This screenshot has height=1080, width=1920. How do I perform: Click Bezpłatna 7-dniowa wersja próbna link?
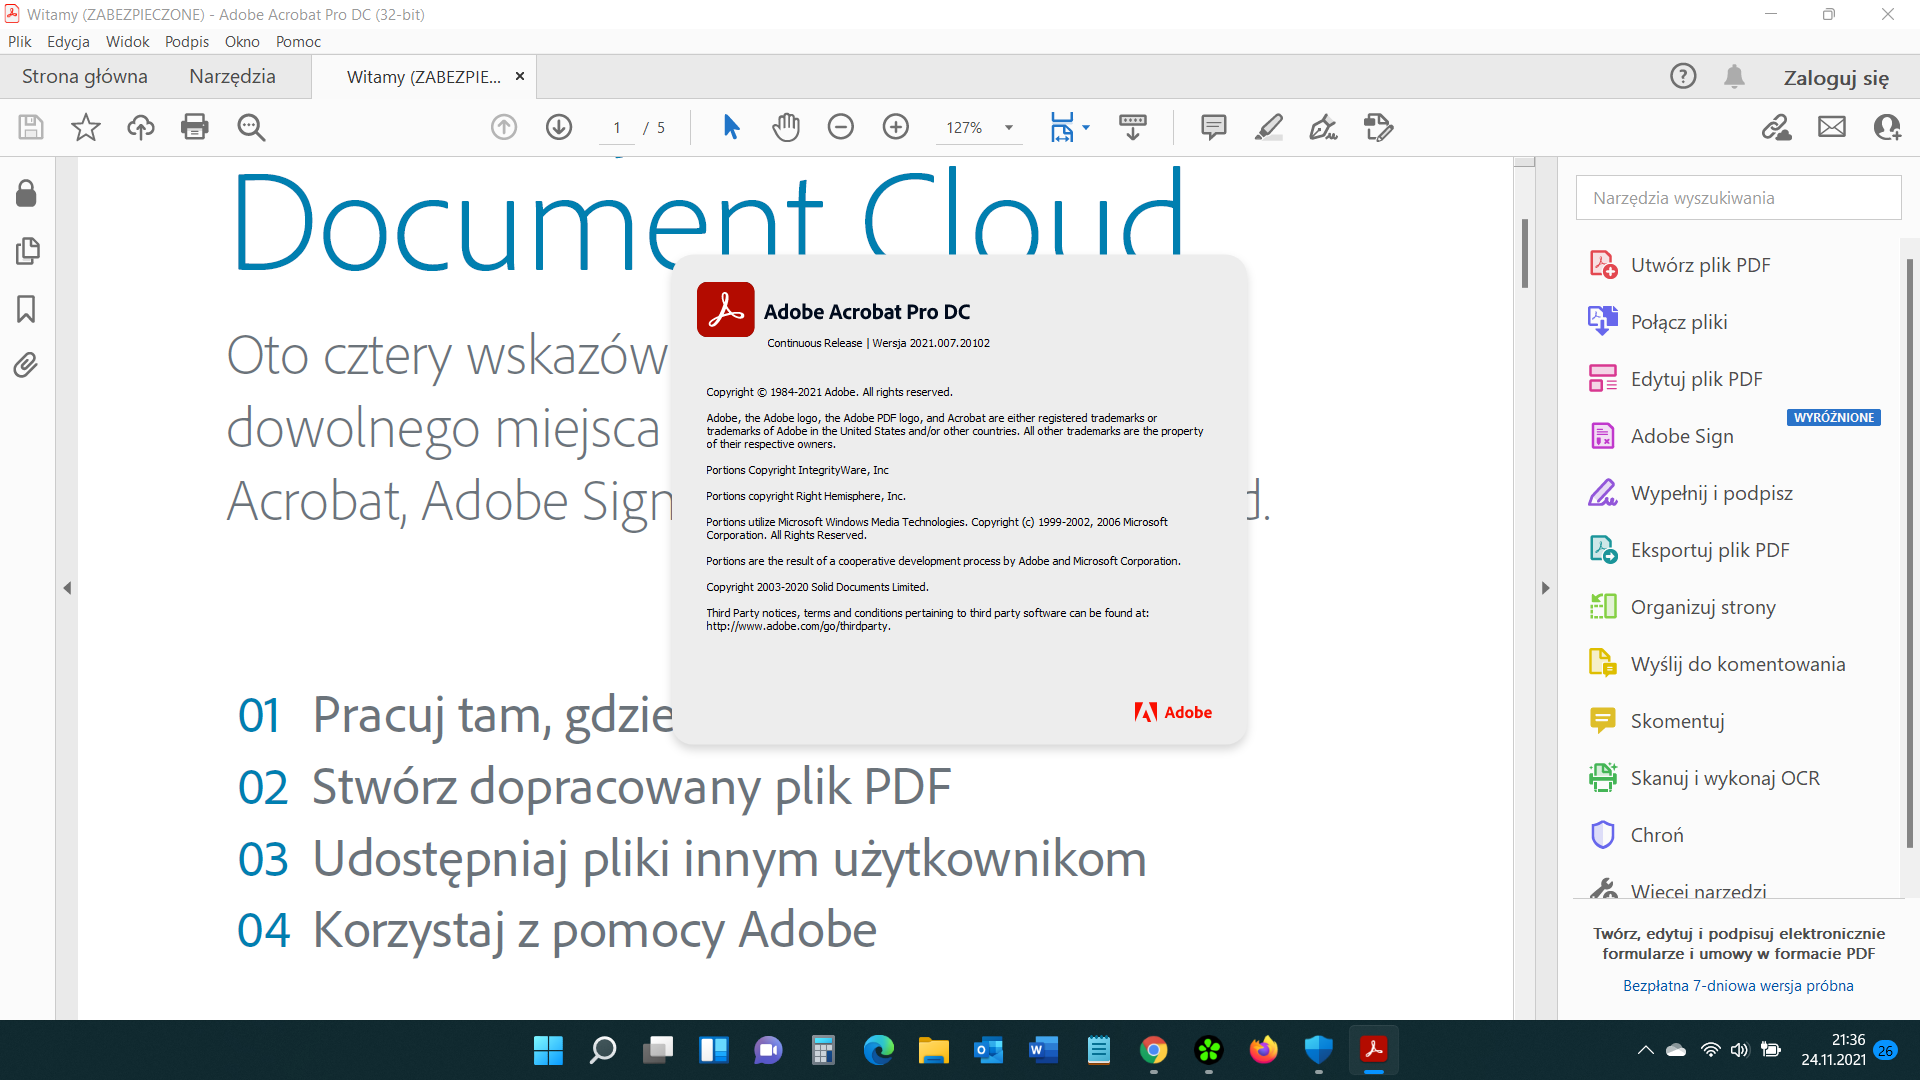point(1738,986)
